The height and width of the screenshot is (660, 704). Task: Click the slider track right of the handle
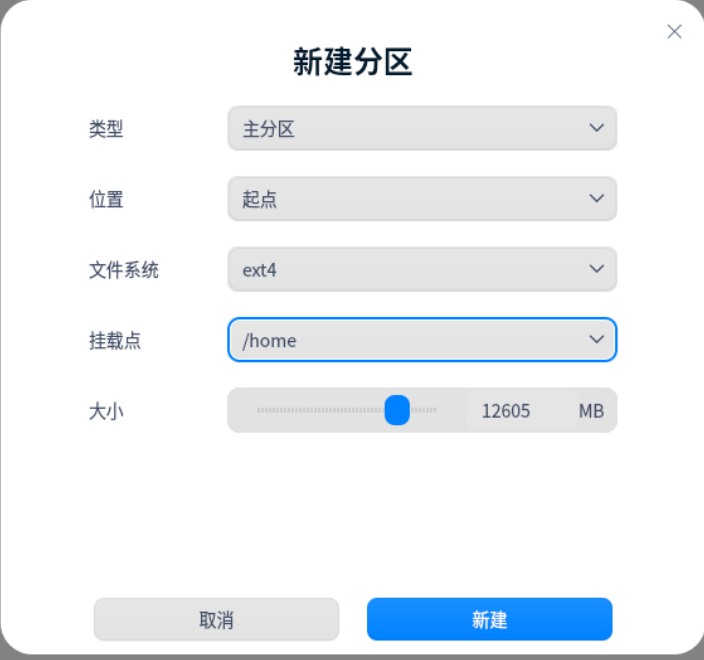[x=426, y=410]
